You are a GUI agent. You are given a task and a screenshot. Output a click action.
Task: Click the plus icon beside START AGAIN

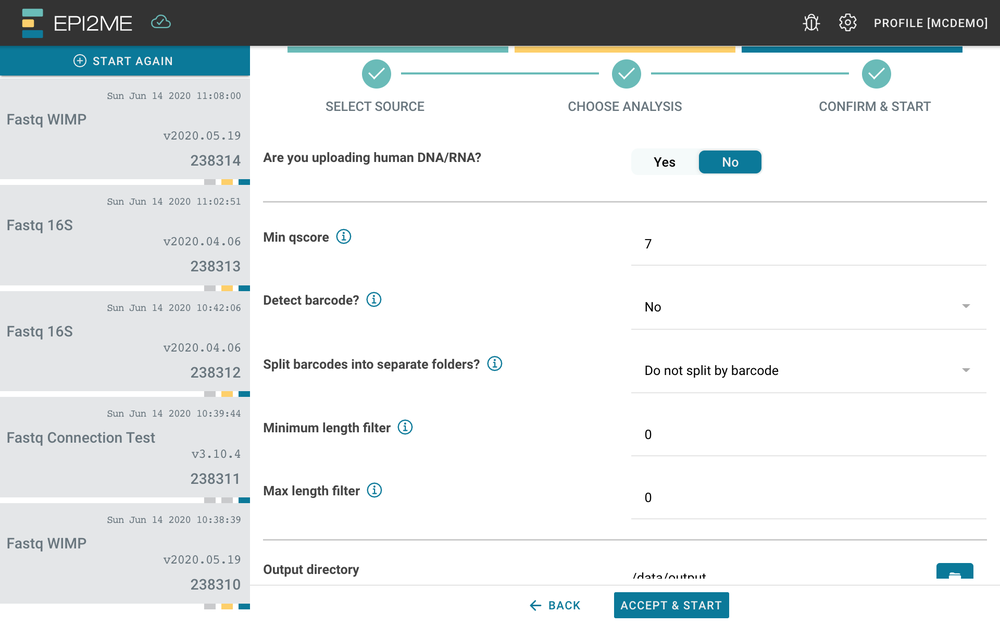80,61
